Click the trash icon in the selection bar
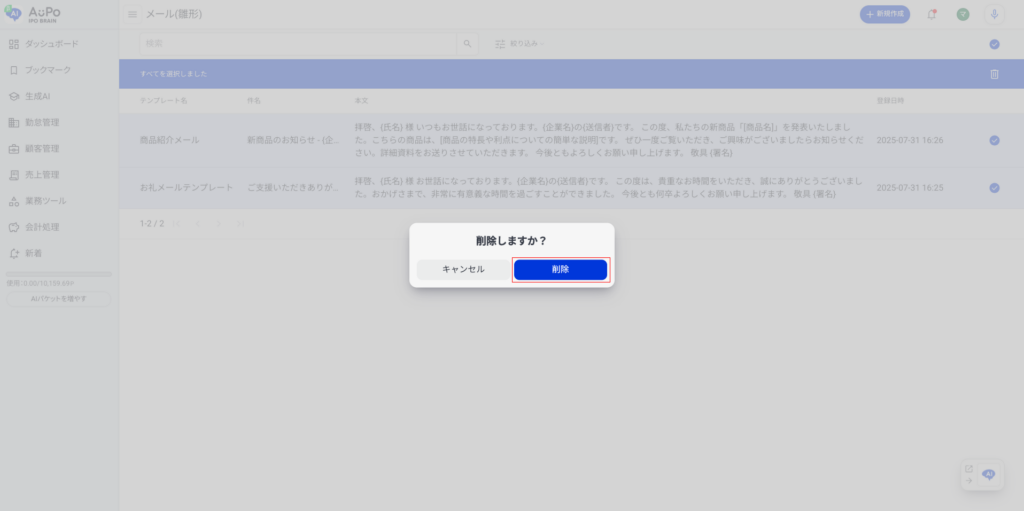1024x511 pixels. click(x=994, y=74)
